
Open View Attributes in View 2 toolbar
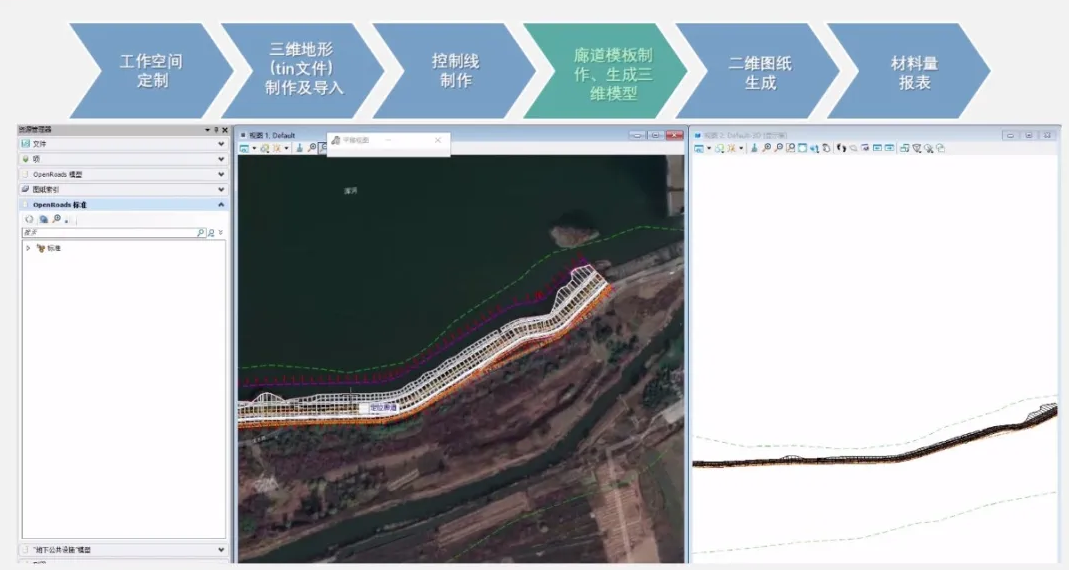tap(699, 148)
